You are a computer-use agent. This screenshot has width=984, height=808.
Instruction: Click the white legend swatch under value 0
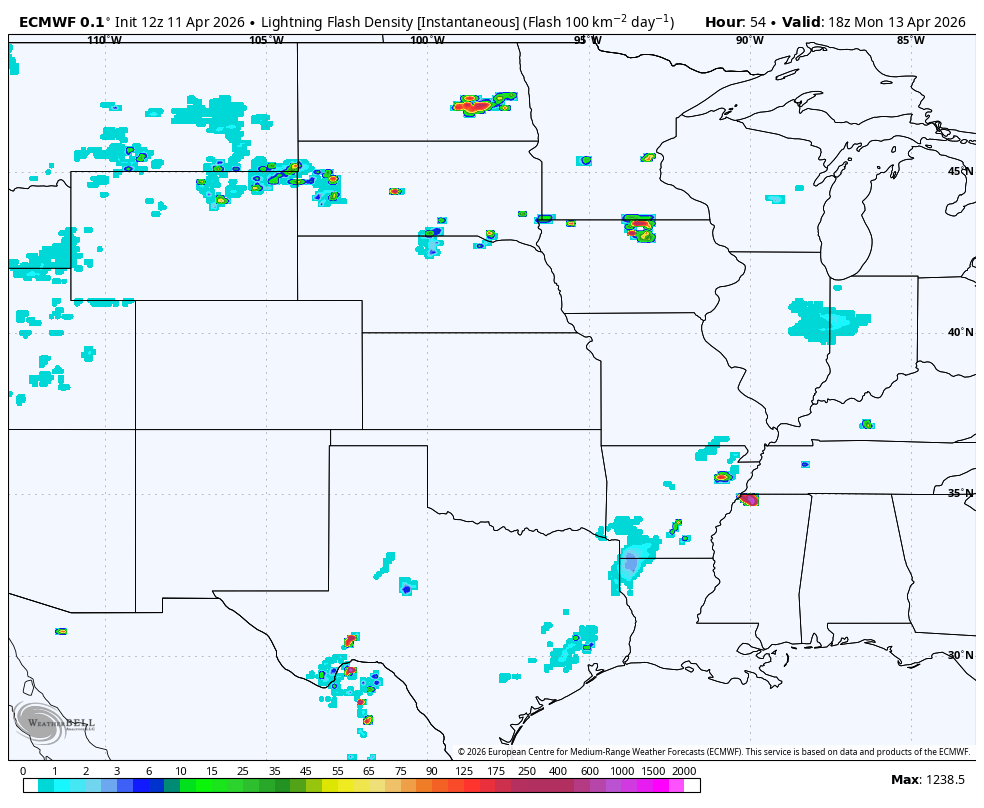click(x=31, y=785)
